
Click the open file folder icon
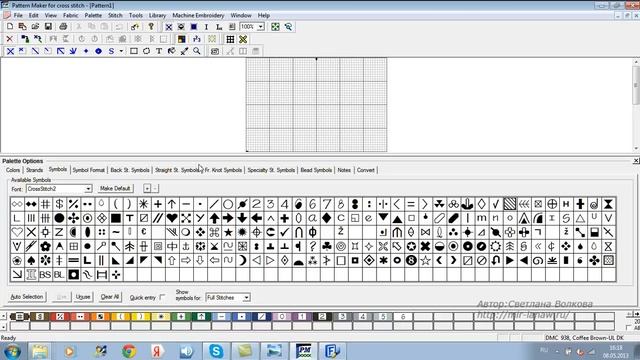[x=35, y=27]
